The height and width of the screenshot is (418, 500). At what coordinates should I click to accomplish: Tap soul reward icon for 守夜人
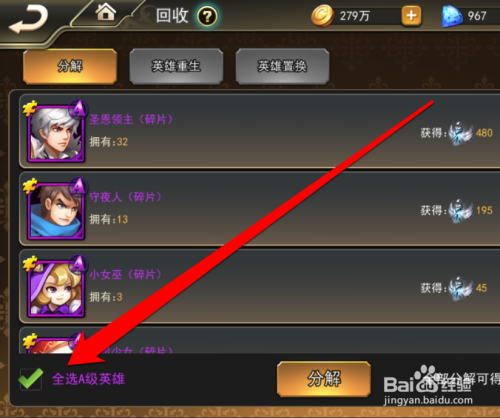[x=461, y=211]
